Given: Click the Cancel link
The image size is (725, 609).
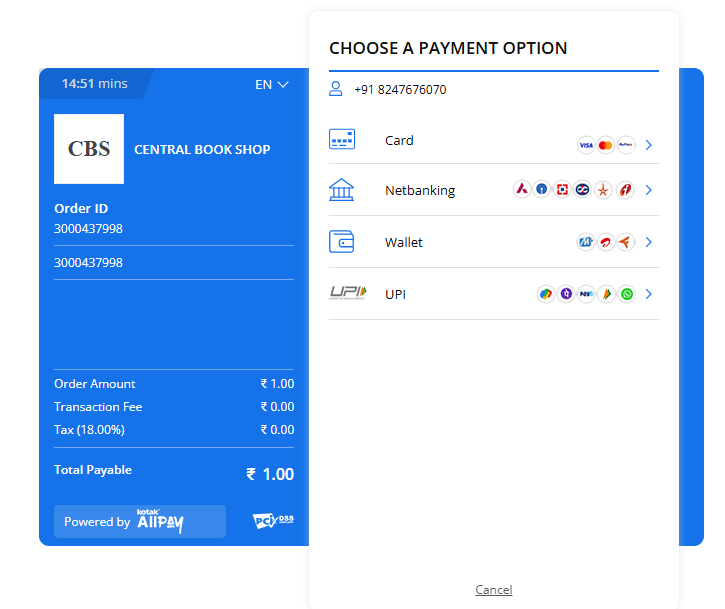Looking at the screenshot, I should pos(494,590).
